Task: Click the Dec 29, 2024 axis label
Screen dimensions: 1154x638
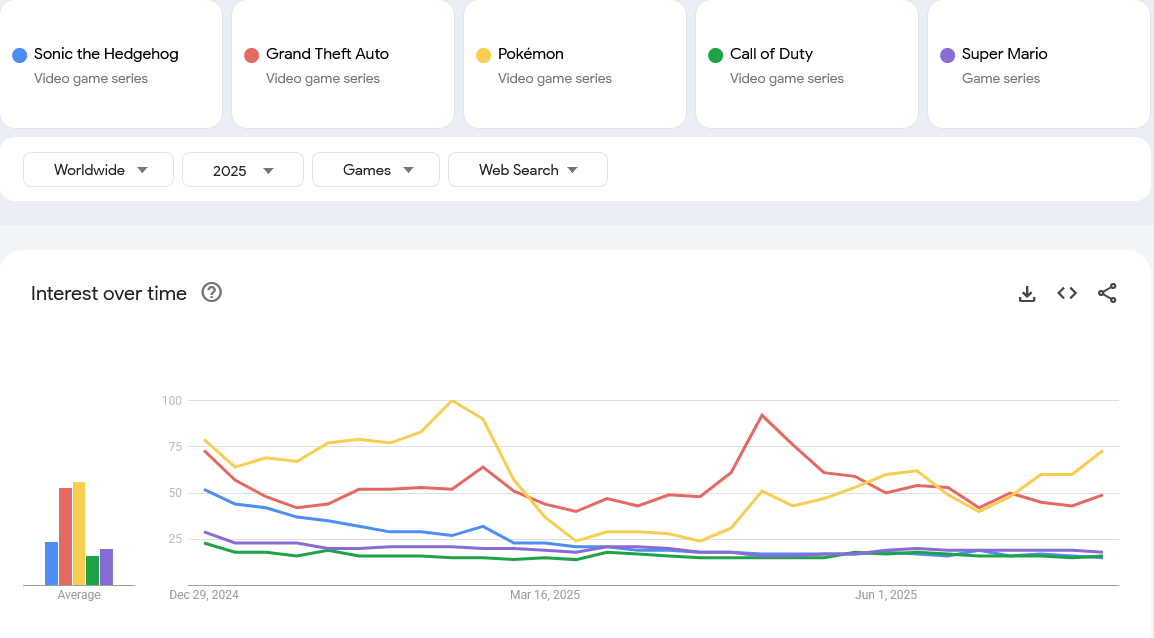Action: pos(204,595)
